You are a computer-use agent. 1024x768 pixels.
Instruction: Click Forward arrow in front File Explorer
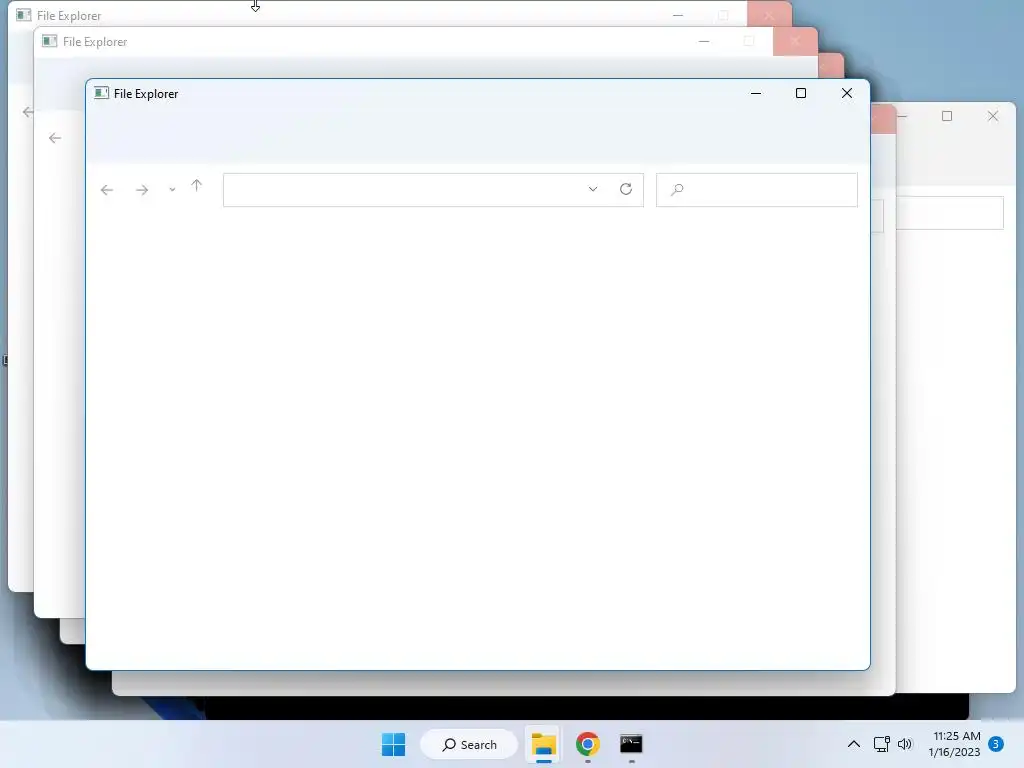(142, 190)
